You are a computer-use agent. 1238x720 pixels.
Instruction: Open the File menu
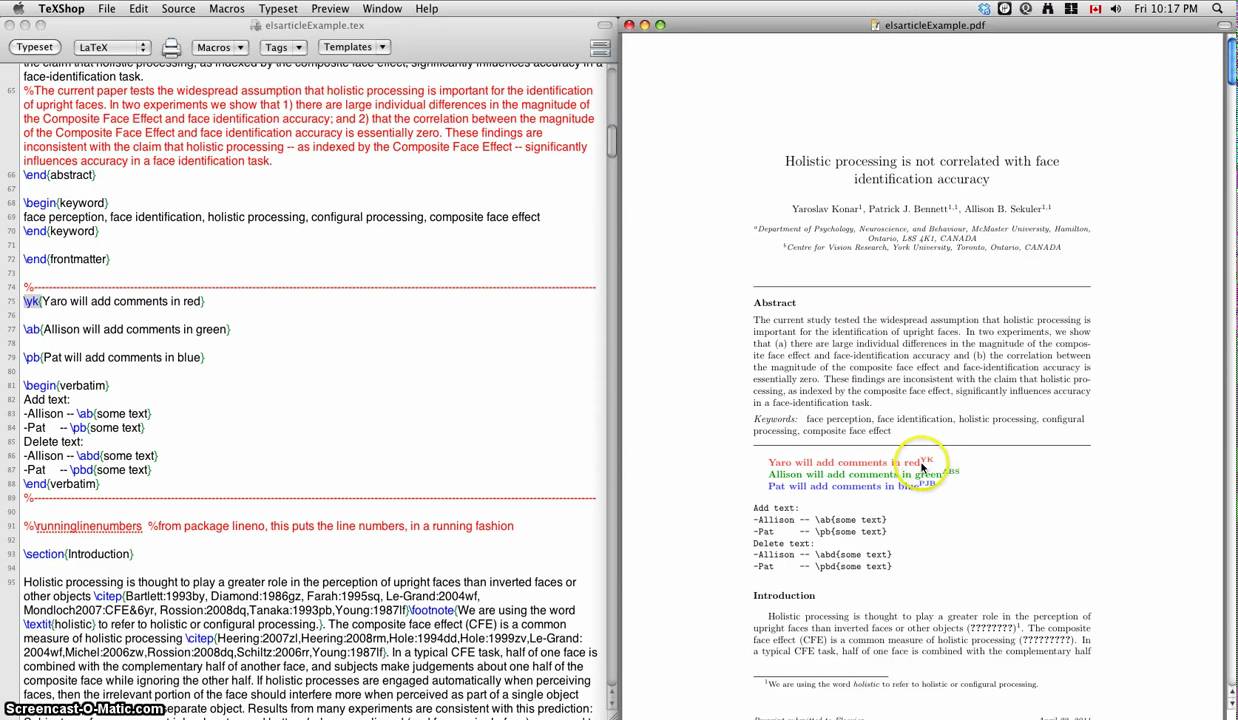[106, 9]
